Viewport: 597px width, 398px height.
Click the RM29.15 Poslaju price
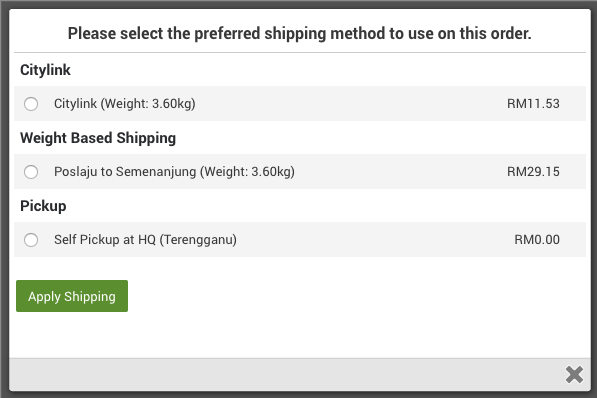(x=533, y=172)
